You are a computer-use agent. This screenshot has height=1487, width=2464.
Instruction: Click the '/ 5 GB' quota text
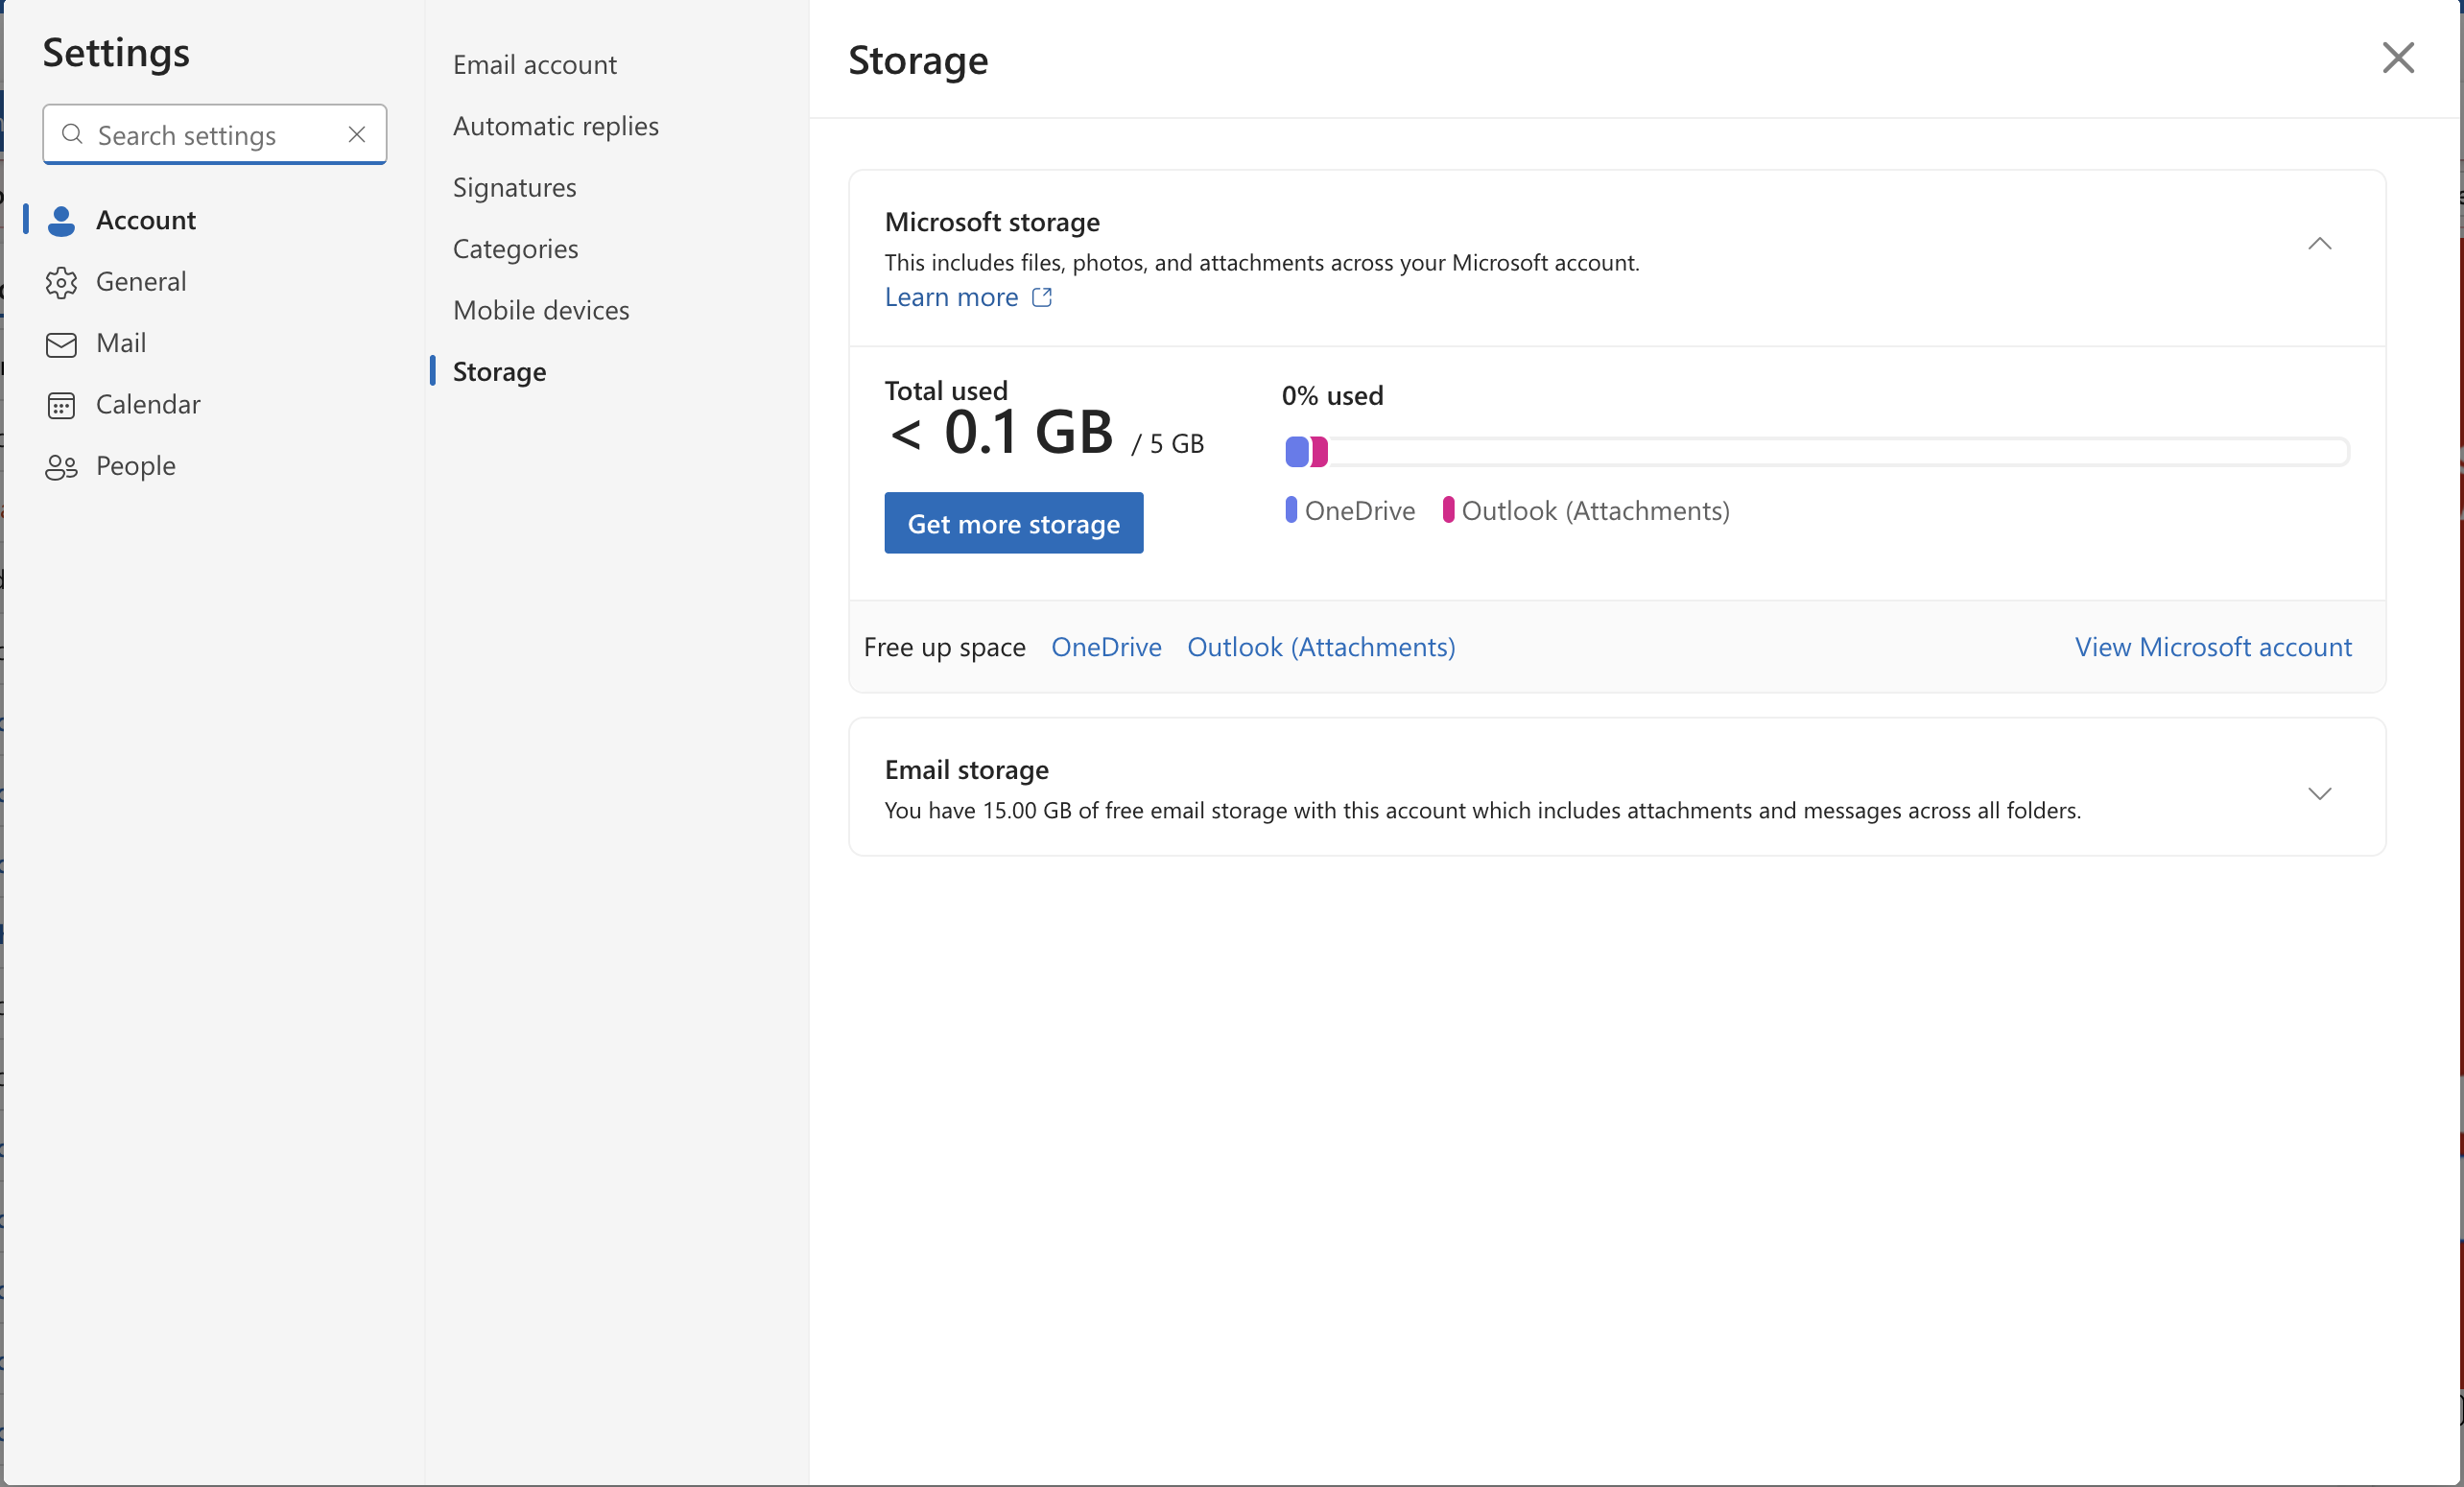[1167, 443]
